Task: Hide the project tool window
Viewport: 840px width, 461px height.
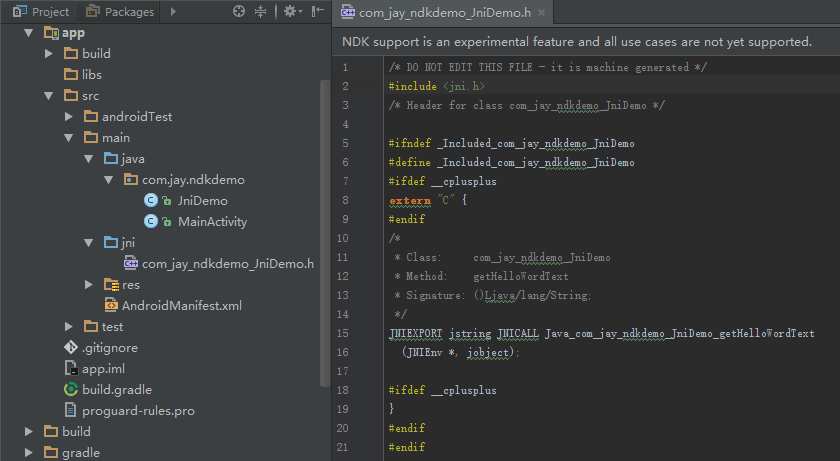Action: [x=317, y=11]
